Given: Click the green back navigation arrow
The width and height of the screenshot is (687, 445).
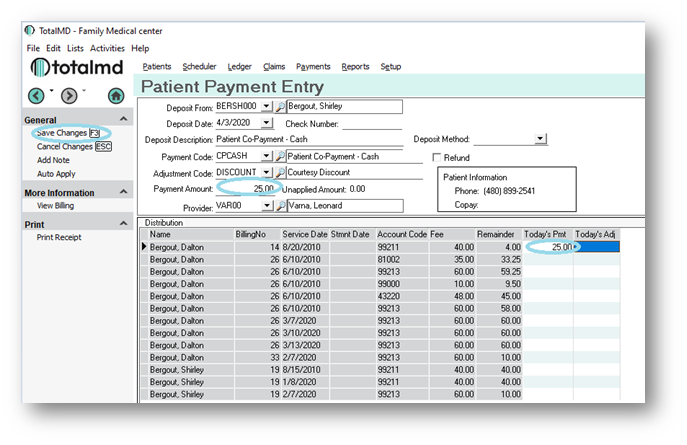Looking at the screenshot, I should (36, 96).
